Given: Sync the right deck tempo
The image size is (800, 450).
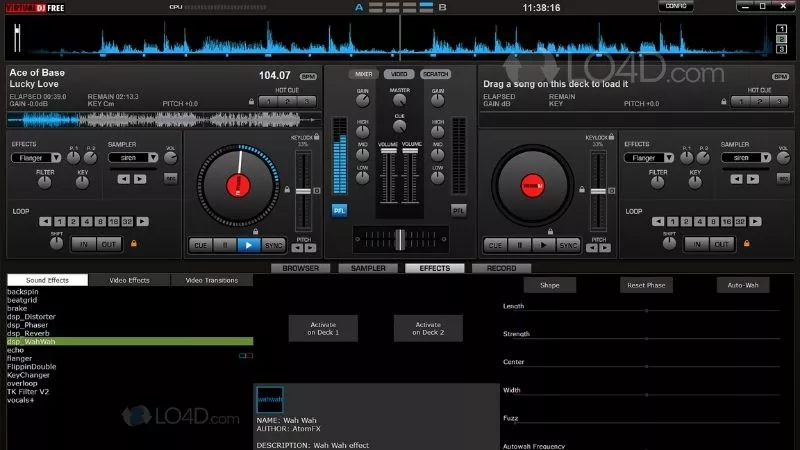Looking at the screenshot, I should pyautogui.click(x=568, y=245).
